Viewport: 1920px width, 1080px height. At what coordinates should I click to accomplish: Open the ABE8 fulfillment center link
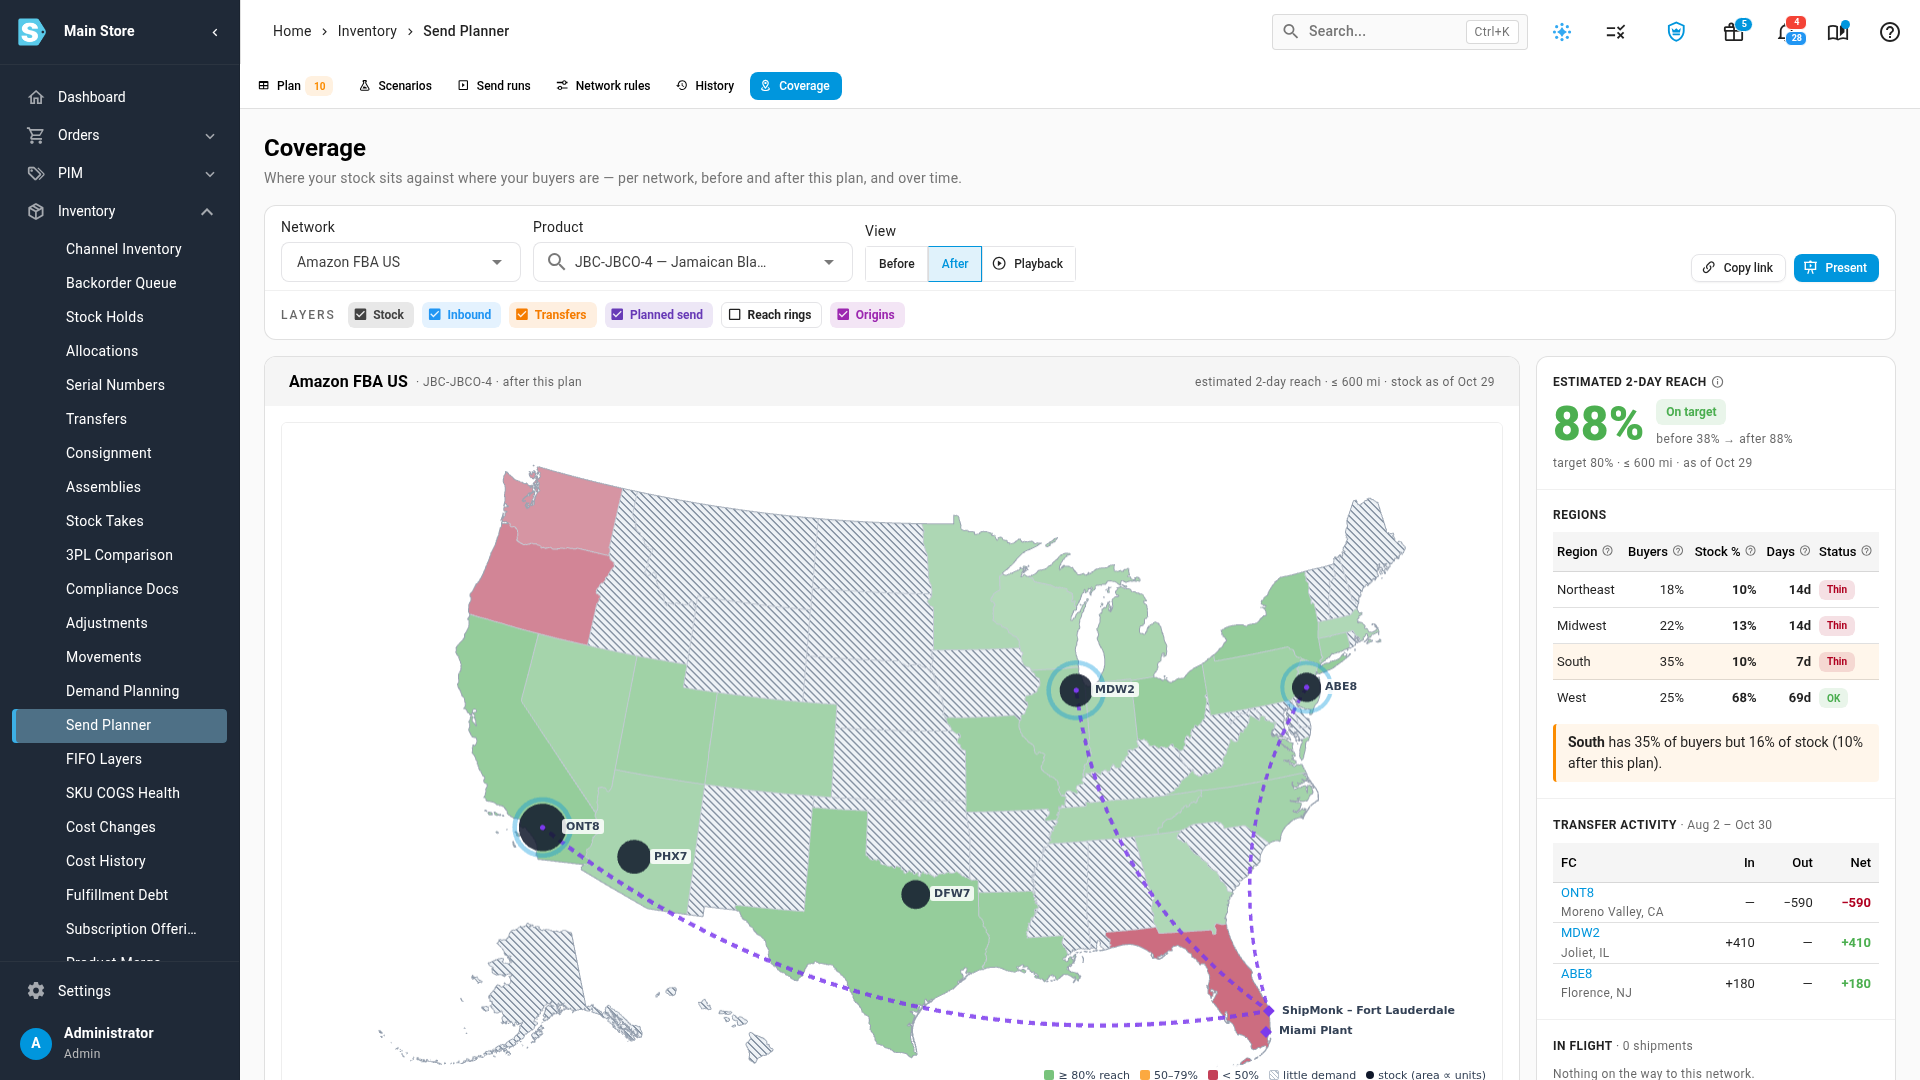pyautogui.click(x=1576, y=974)
